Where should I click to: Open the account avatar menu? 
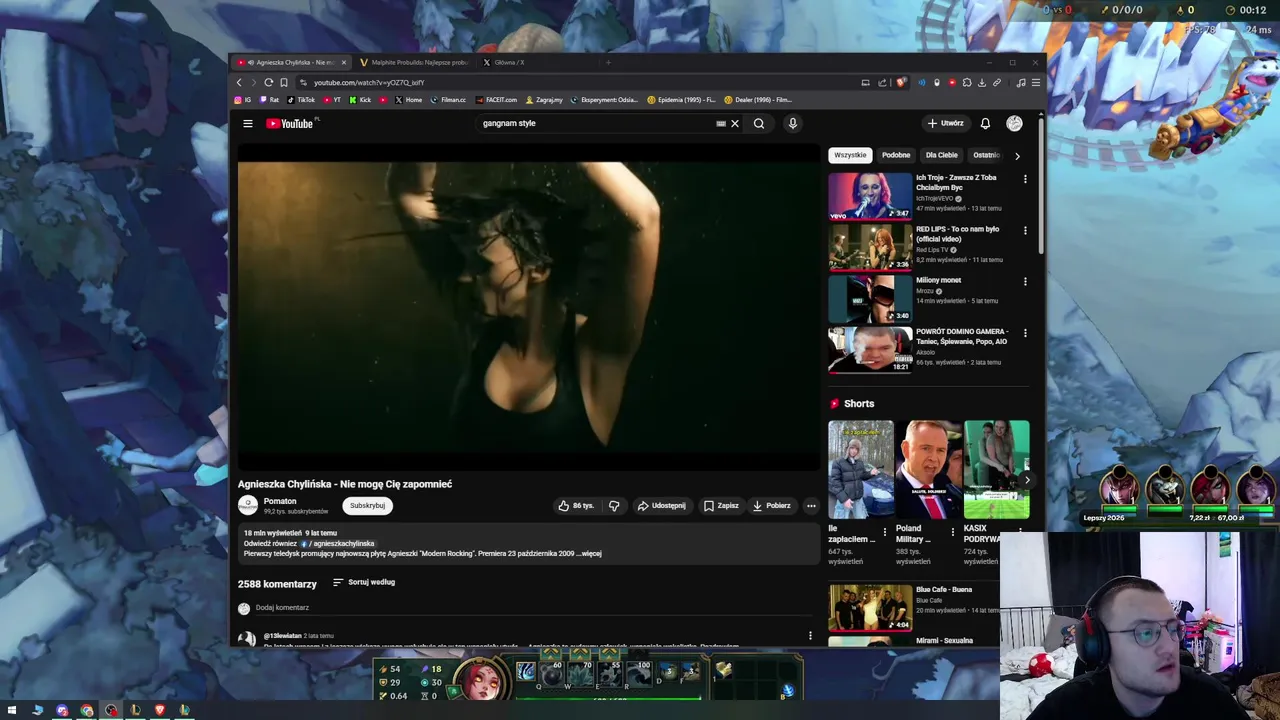pyautogui.click(x=1014, y=124)
